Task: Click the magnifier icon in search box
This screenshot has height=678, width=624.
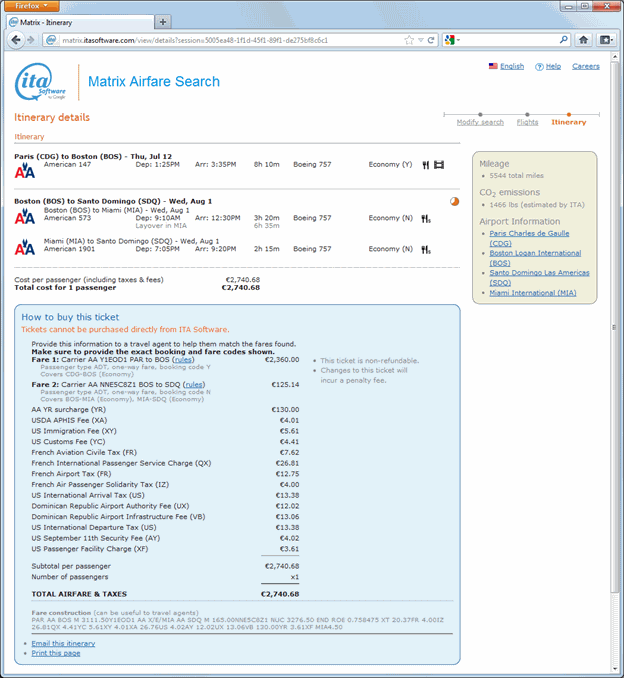Action: pyautogui.click(x=563, y=40)
